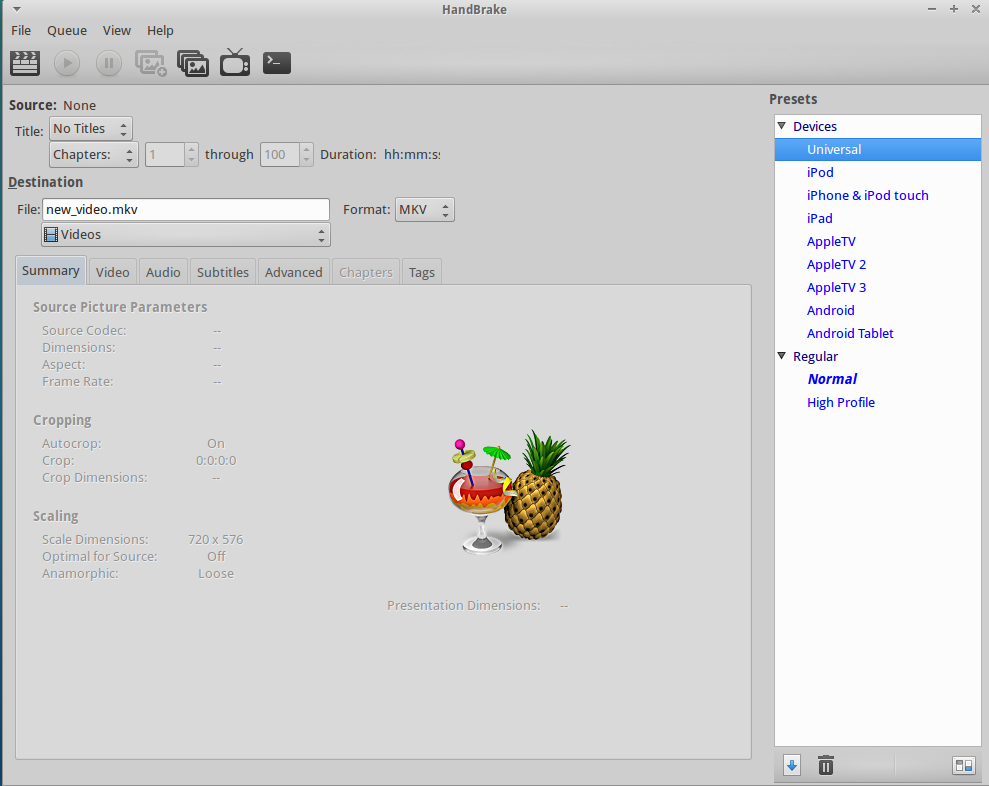The height and width of the screenshot is (786, 989).
Task: Collapse the Regular preset group
Action: tap(781, 356)
